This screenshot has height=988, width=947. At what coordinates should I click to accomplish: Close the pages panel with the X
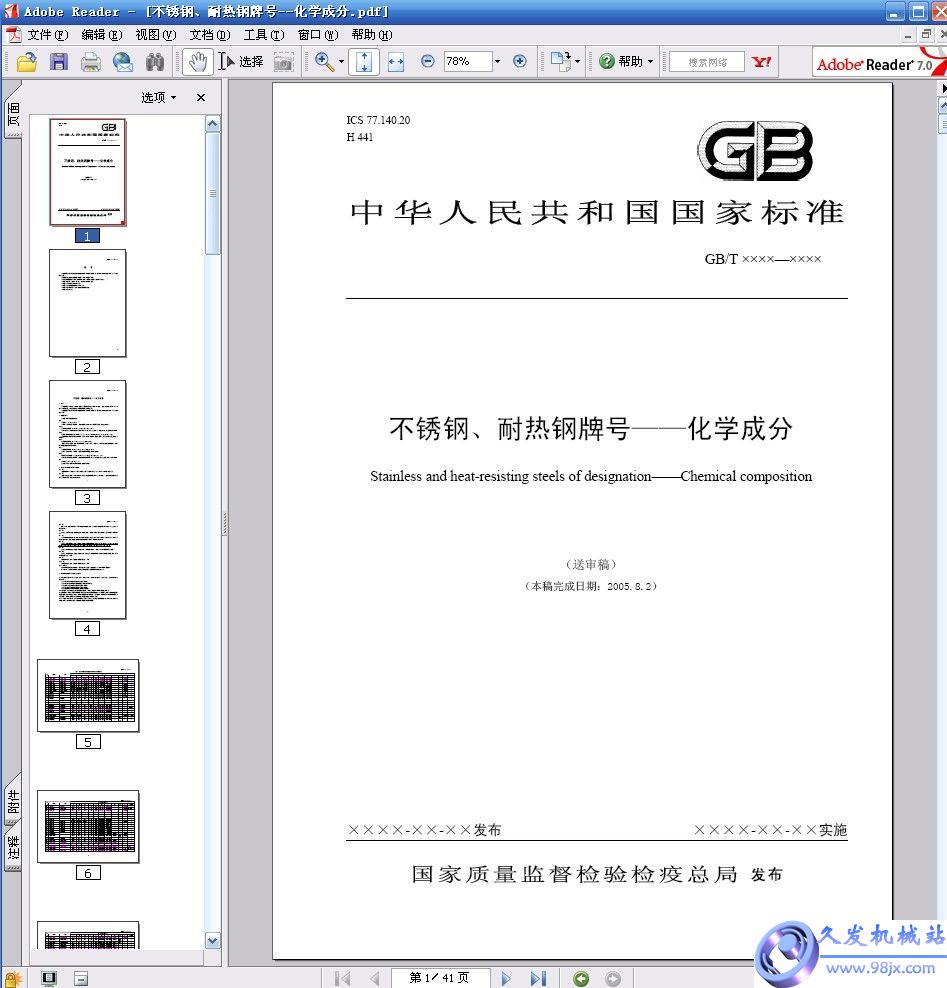[201, 97]
